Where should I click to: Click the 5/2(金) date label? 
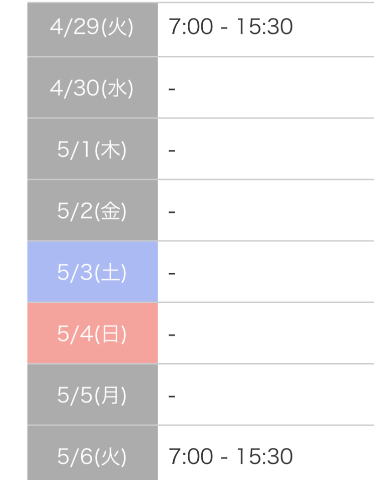tap(92, 211)
